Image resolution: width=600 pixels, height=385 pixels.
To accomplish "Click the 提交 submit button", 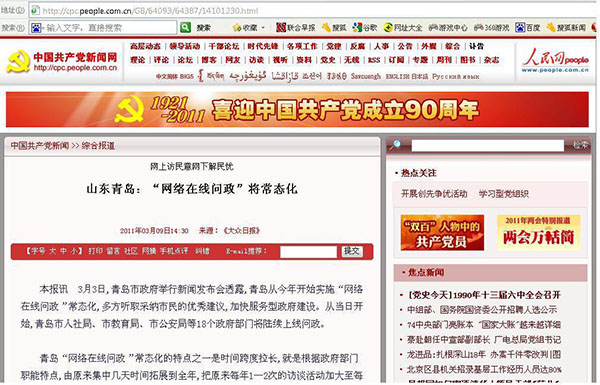I will point(352,251).
